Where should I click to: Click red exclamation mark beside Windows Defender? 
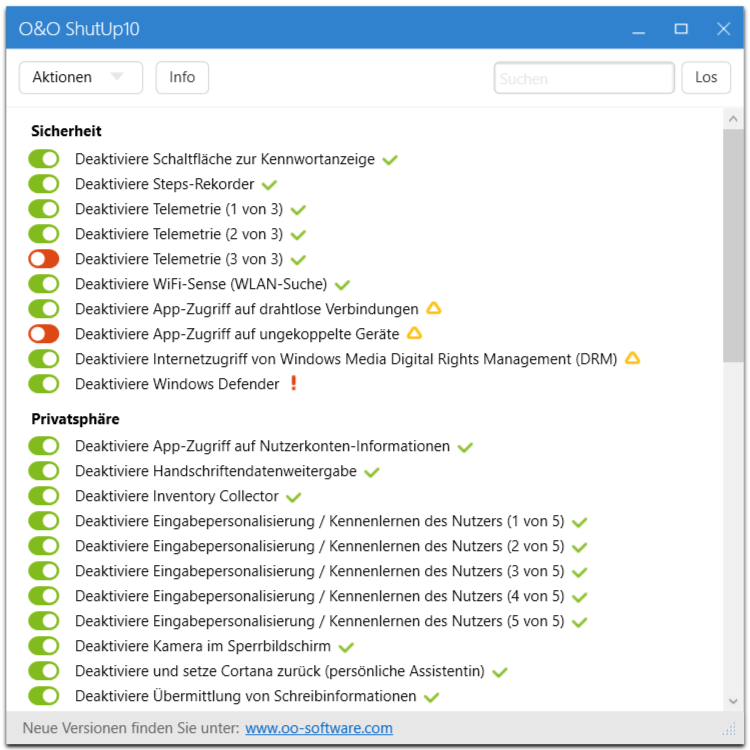coord(294,383)
